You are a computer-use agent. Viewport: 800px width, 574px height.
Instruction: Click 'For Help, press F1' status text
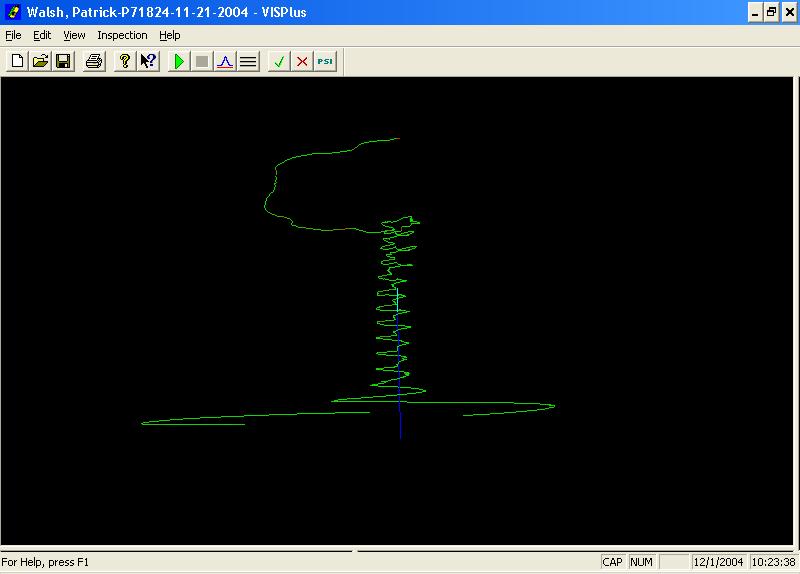click(45, 562)
